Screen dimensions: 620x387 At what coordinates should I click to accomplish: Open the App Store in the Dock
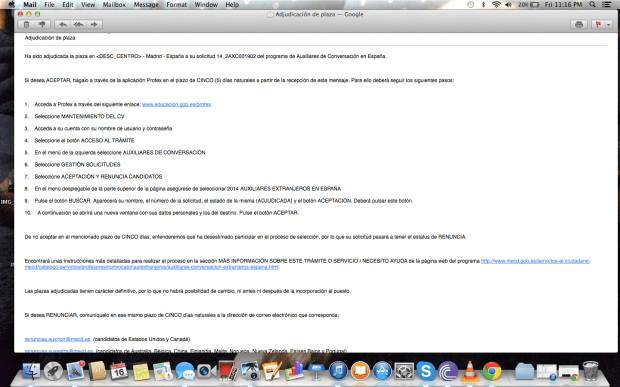(382, 371)
